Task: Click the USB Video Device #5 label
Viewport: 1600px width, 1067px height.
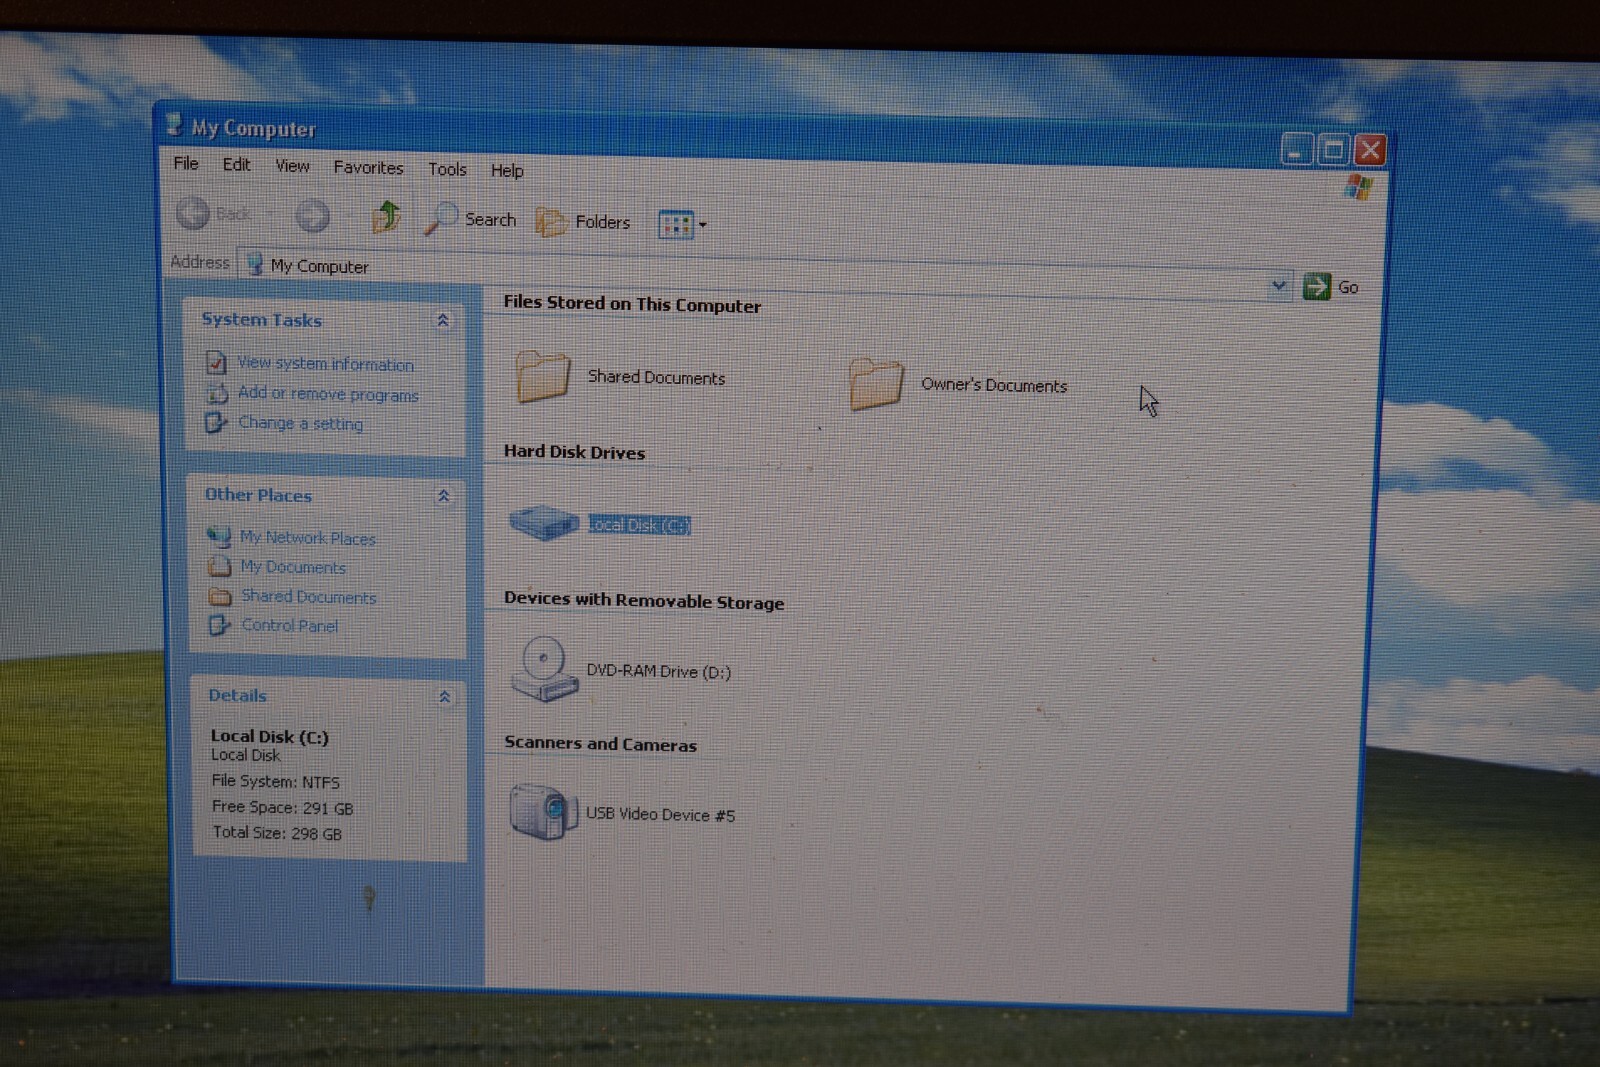Action: point(660,814)
